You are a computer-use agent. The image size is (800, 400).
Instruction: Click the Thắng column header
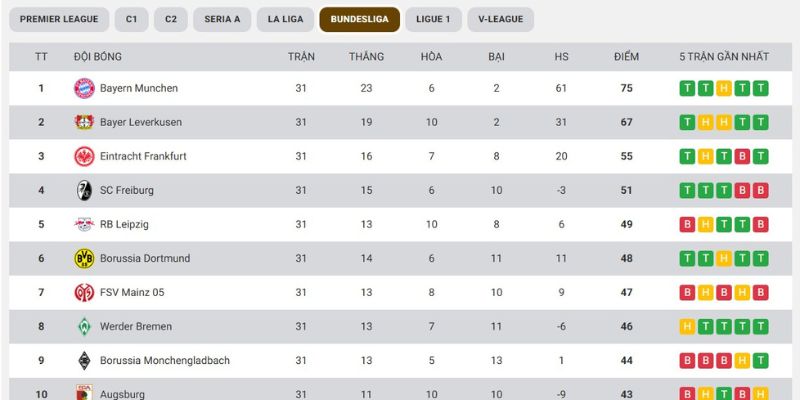pyautogui.click(x=366, y=56)
